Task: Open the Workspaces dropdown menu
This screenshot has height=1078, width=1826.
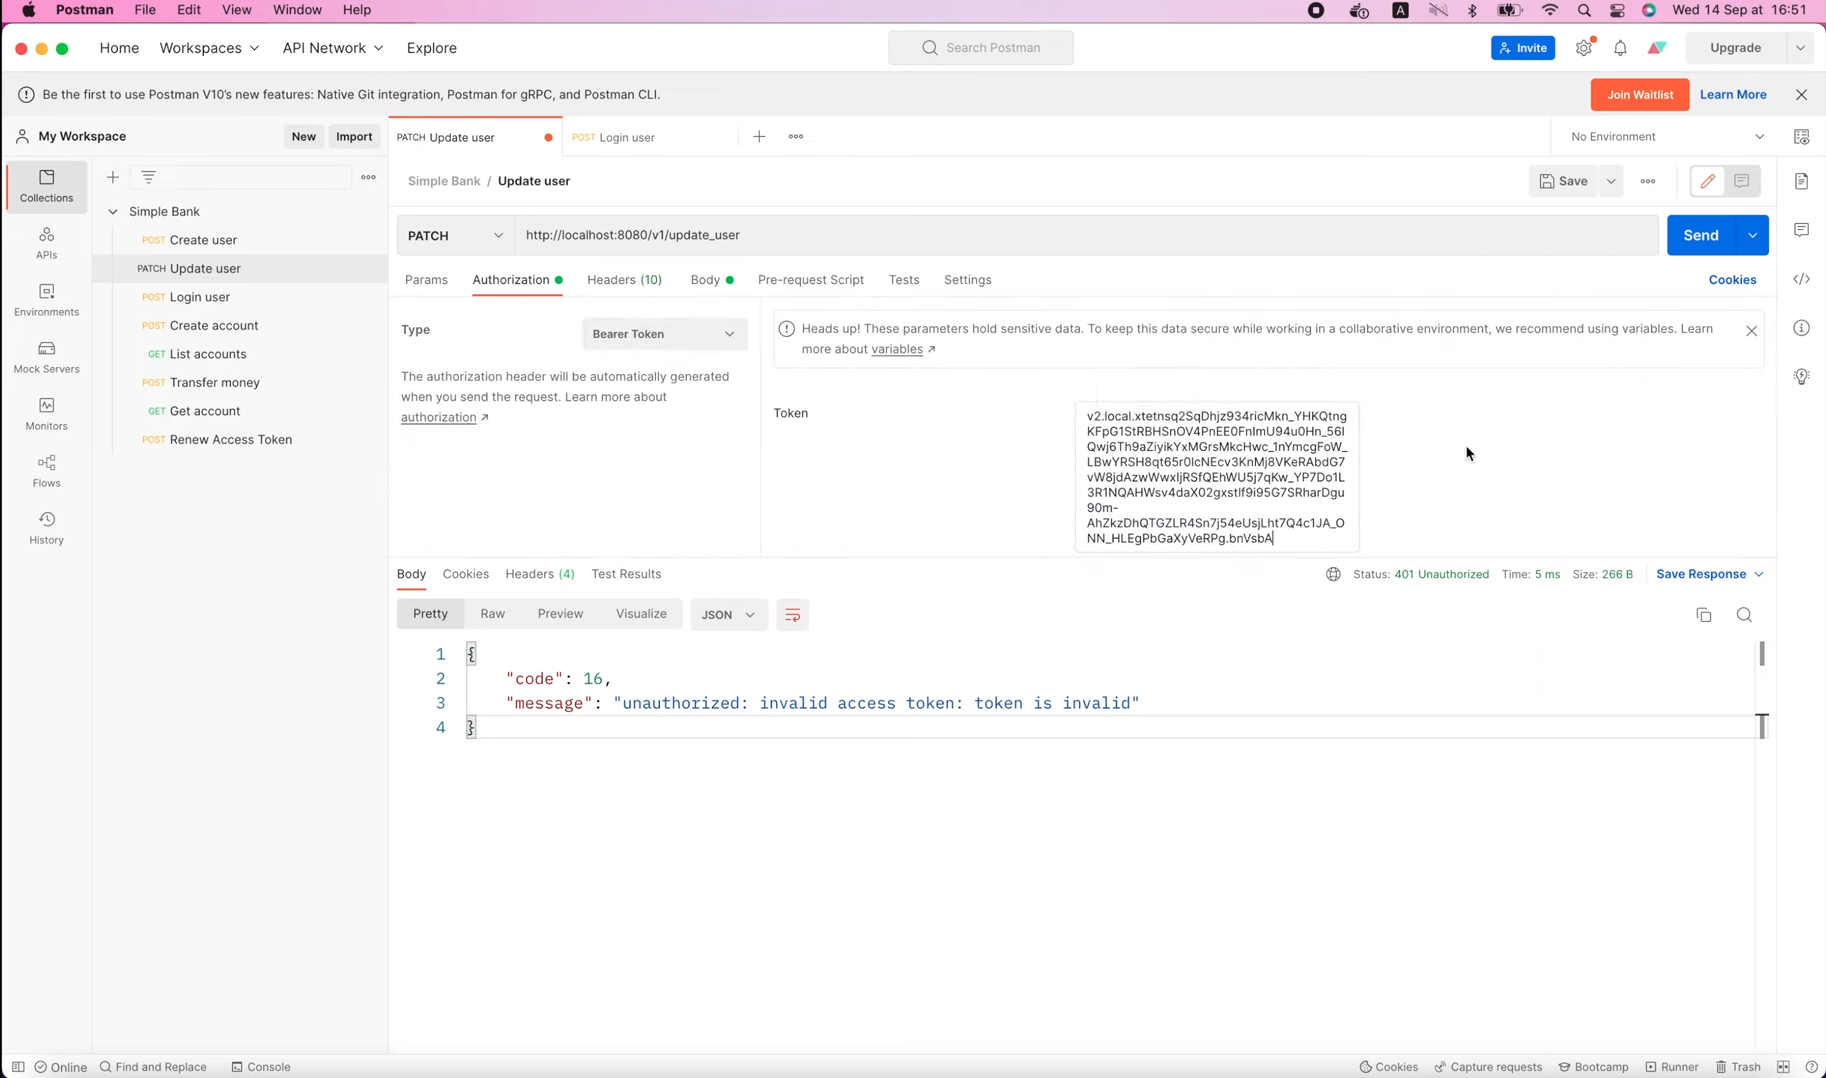Action: (210, 47)
